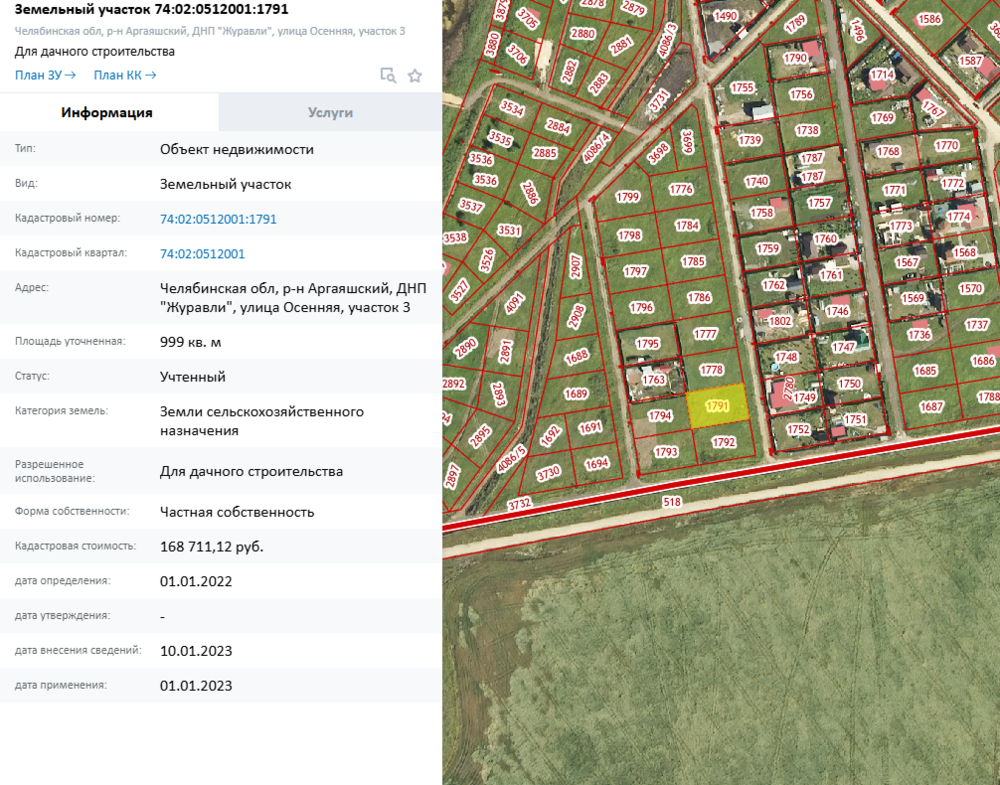Select parcel 1799 on the map
Image resolution: width=1000 pixels, height=785 pixels.
click(x=628, y=198)
